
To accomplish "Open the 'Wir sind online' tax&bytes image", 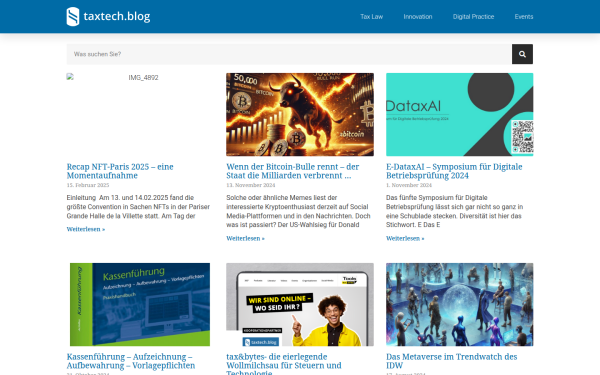I will click(x=300, y=304).
